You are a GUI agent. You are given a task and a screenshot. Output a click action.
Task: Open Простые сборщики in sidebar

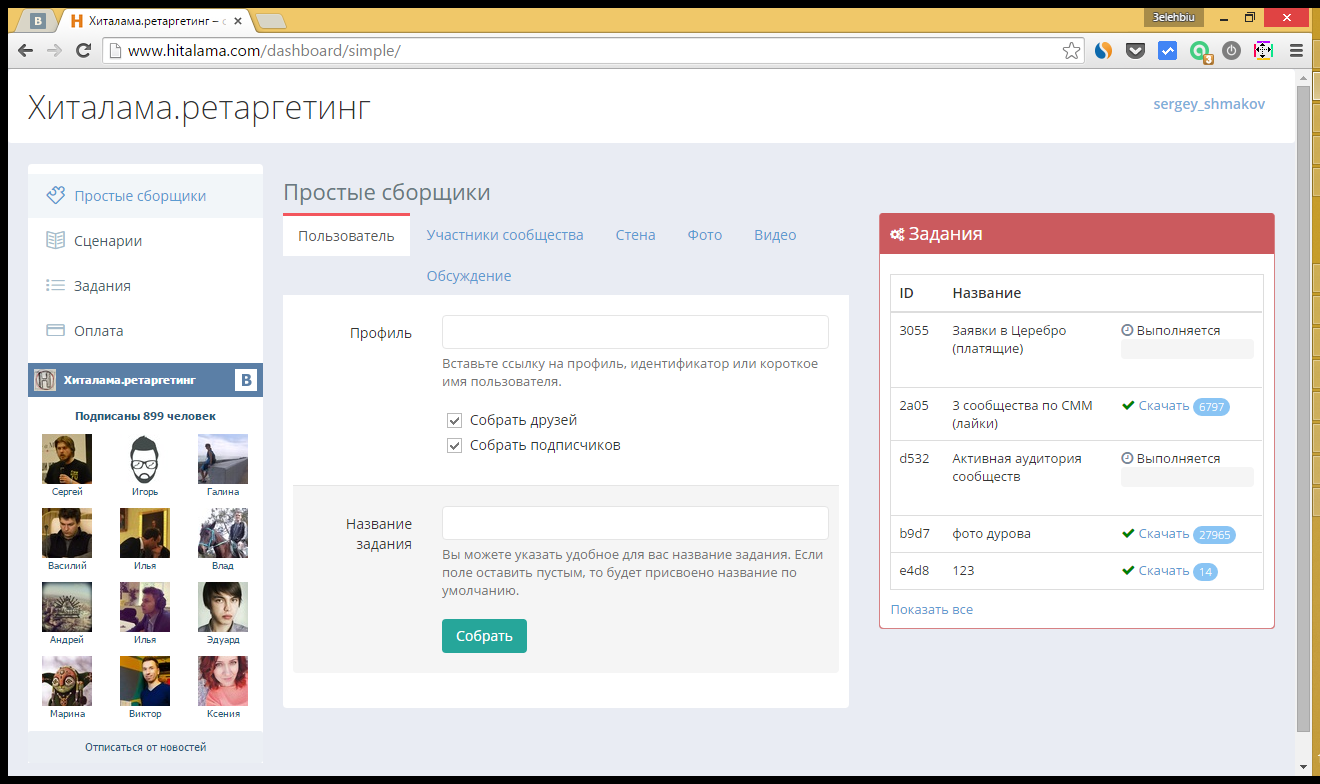point(146,195)
